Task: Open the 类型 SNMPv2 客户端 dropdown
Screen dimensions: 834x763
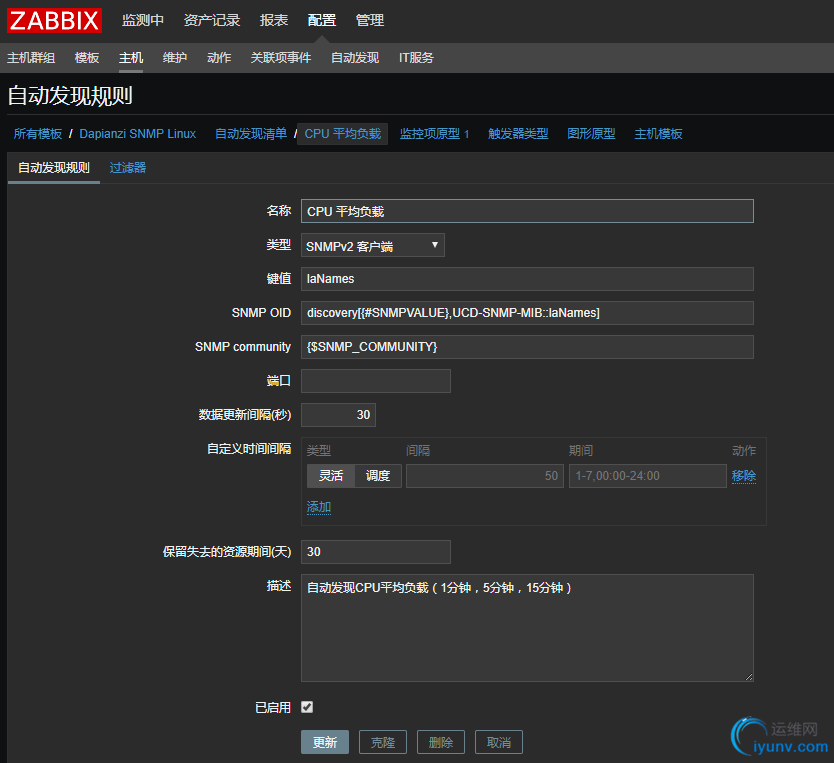Action: tap(373, 245)
